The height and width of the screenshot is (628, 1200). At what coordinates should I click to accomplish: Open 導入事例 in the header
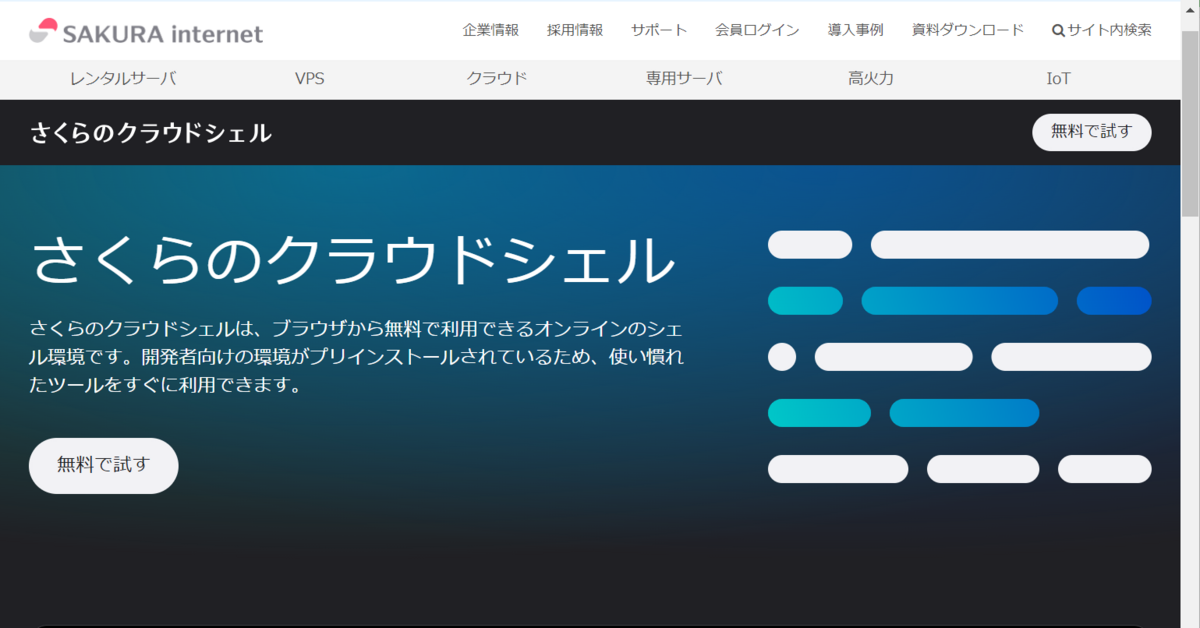coord(855,30)
